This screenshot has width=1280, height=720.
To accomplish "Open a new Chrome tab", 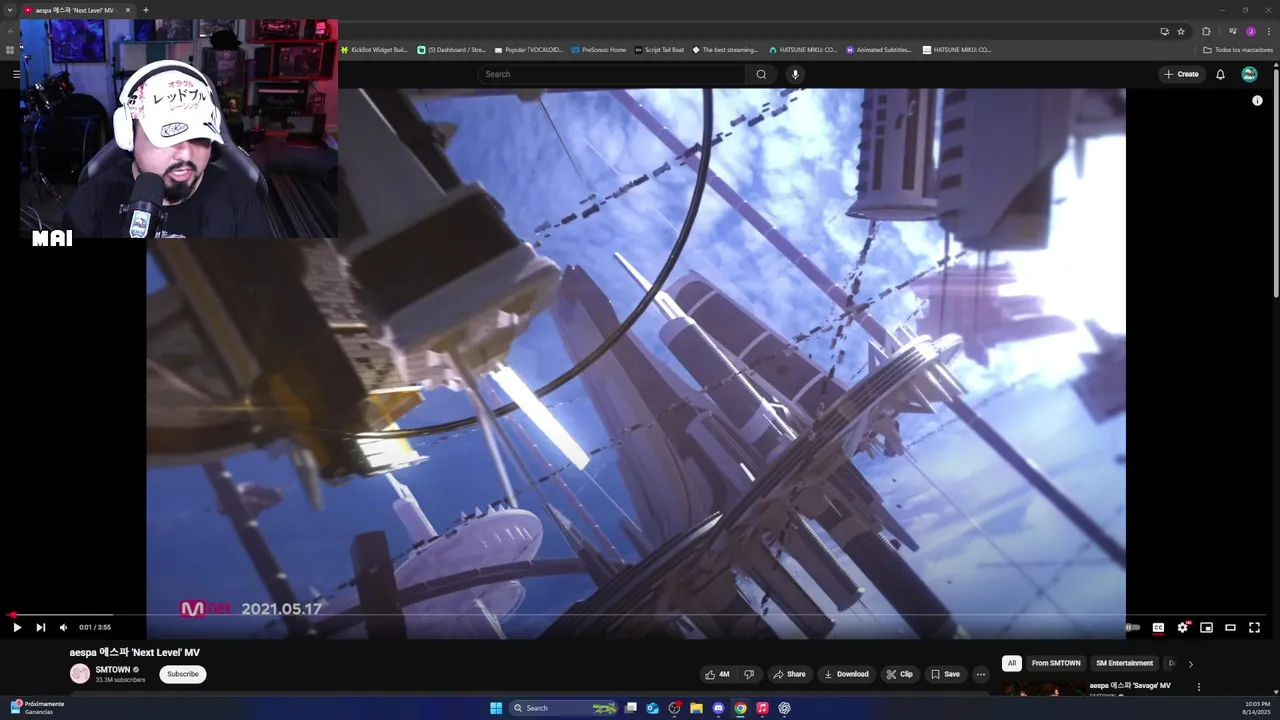I will coord(146,10).
